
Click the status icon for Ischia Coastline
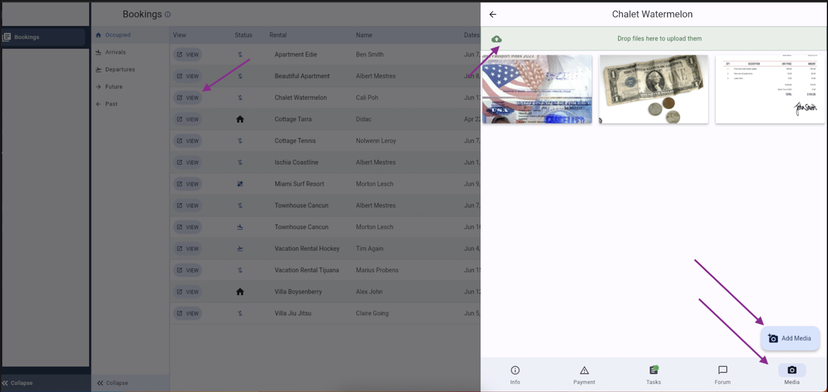240,162
